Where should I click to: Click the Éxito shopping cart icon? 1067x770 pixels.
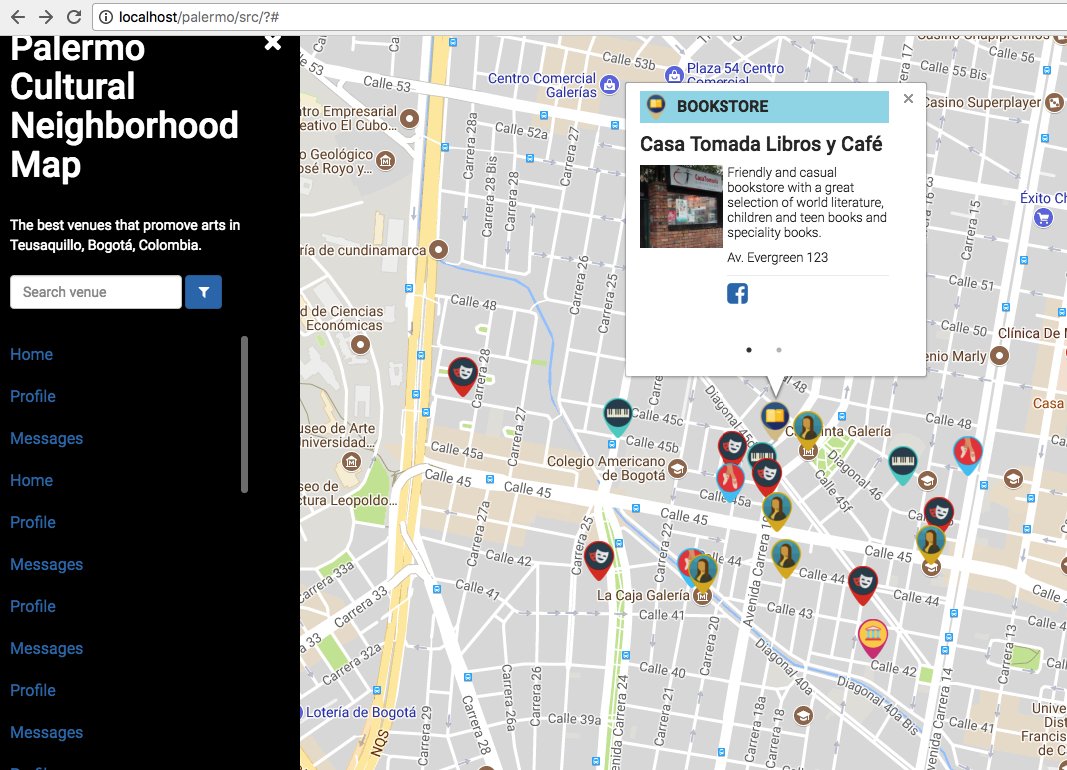click(x=1043, y=218)
